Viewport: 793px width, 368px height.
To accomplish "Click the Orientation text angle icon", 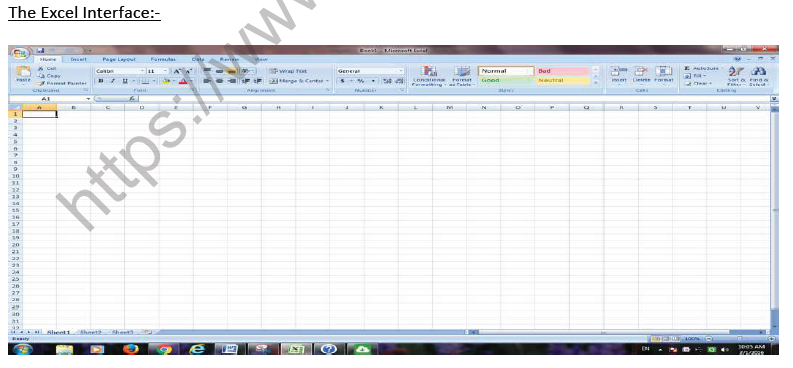I will [246, 71].
